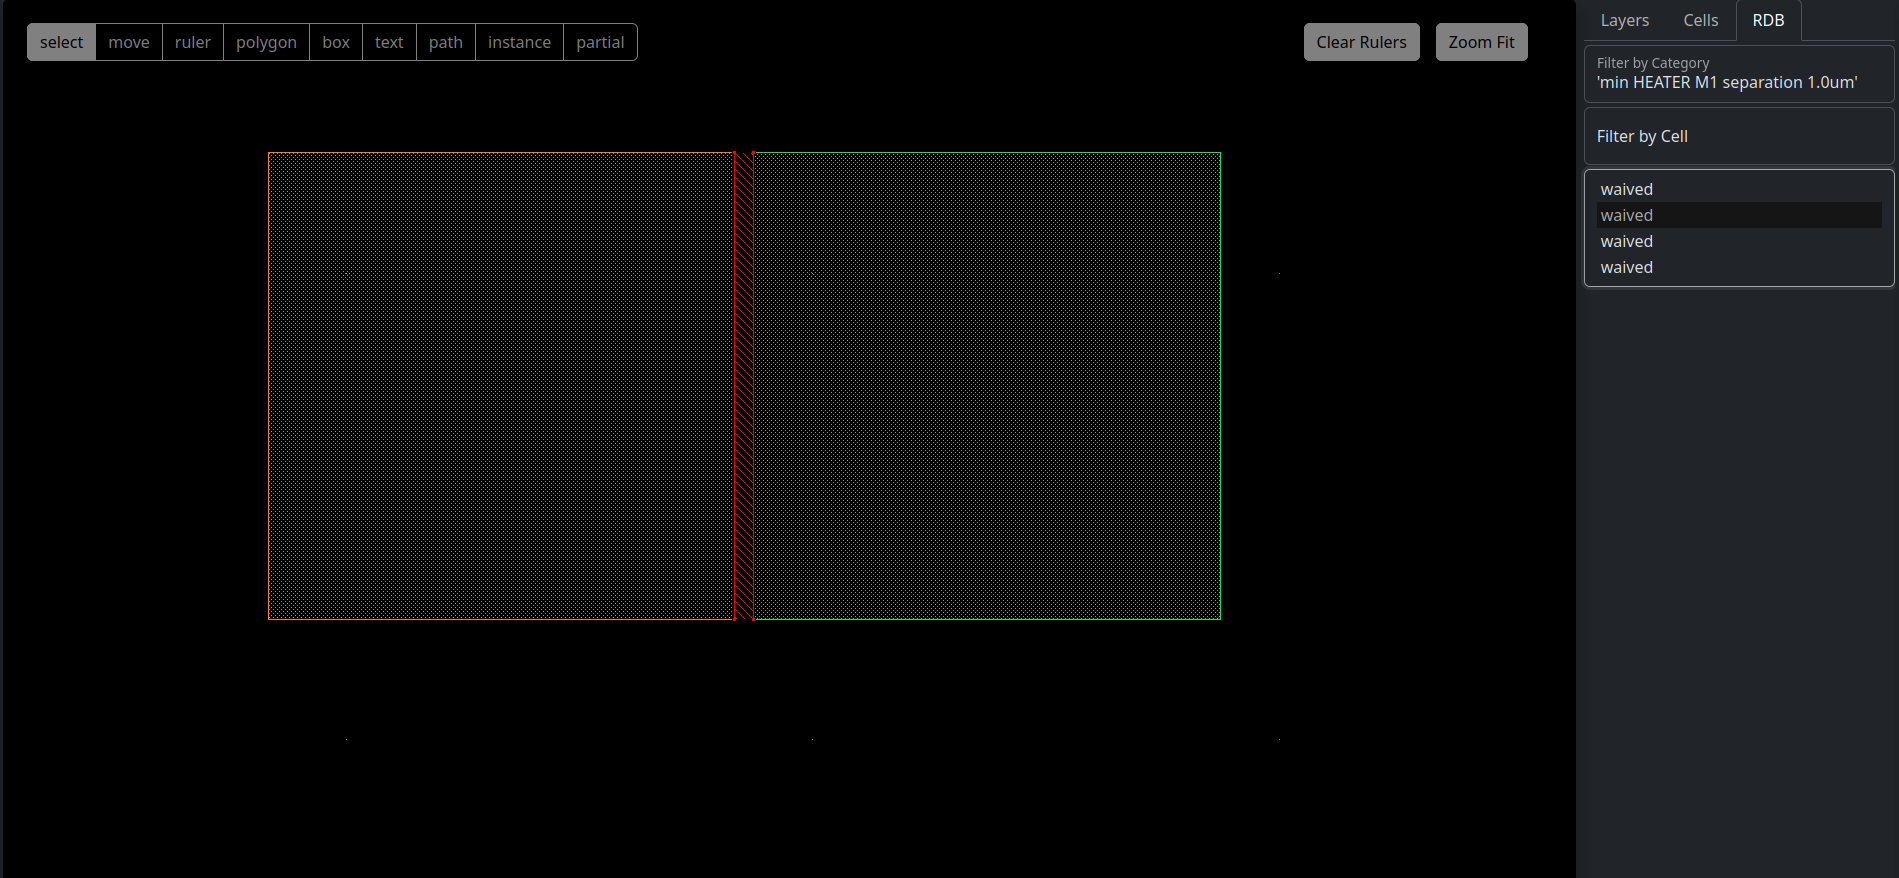Select the RDB tab
Screen dimensions: 1899x878
1768,20
